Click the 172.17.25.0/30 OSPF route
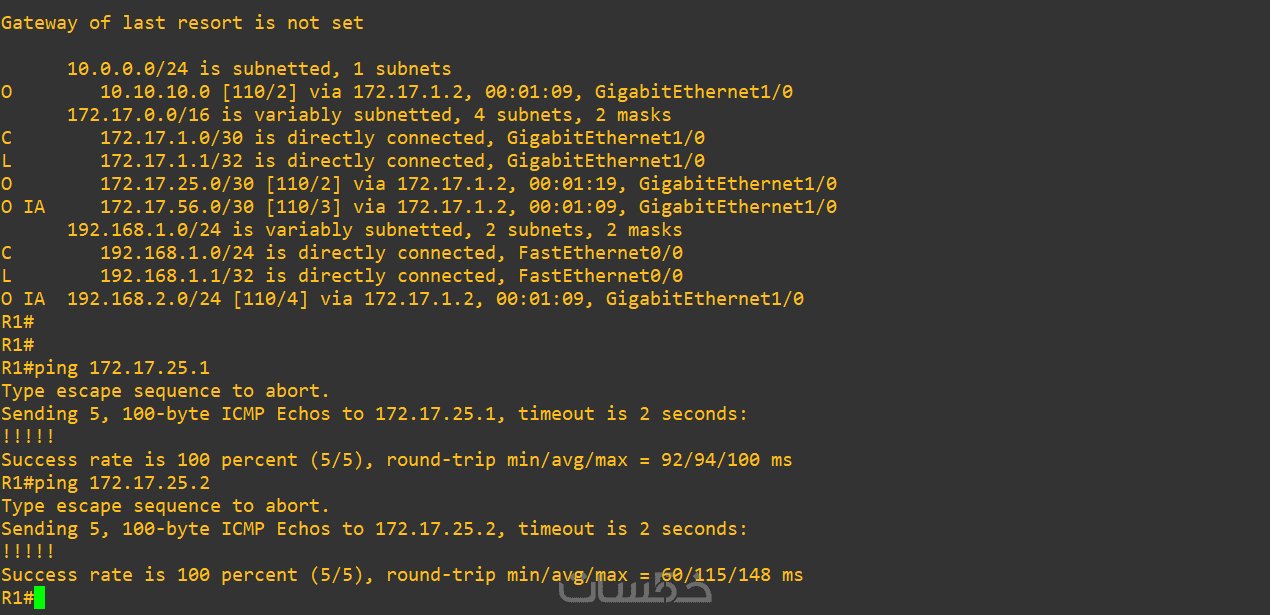 (x=467, y=184)
